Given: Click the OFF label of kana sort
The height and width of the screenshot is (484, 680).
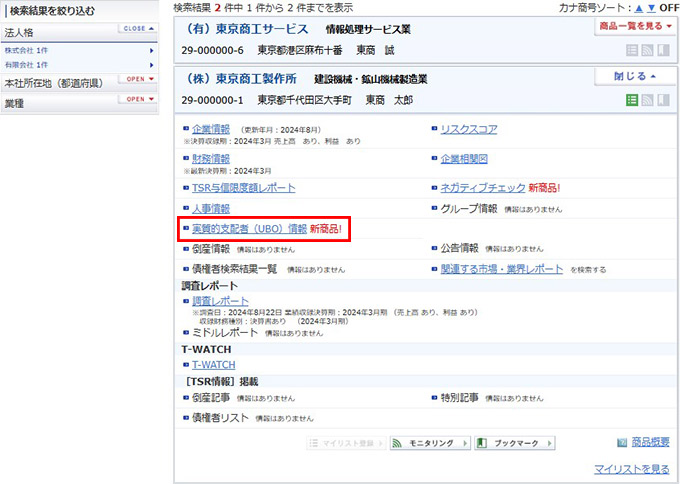Looking at the screenshot, I should 669,8.
